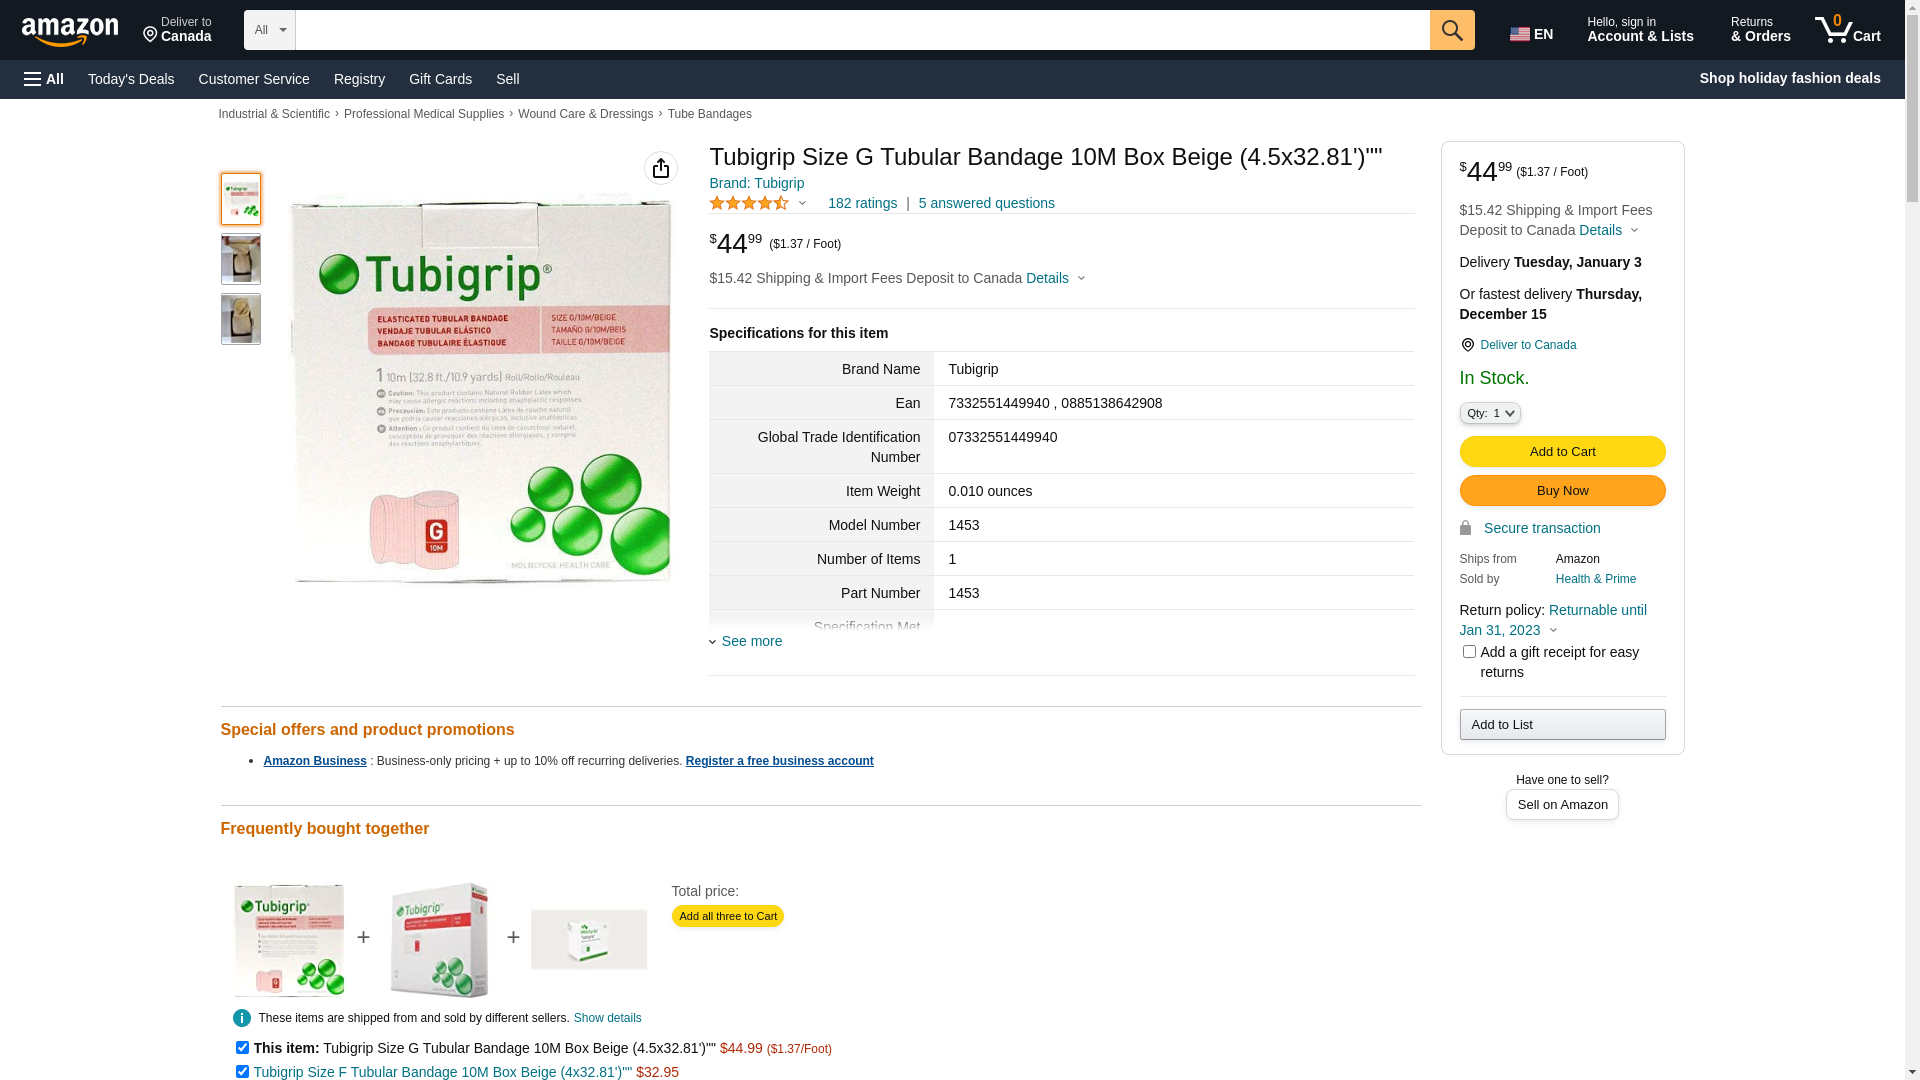Viewport: 1920px width, 1080px height.
Task: Open the Qty quantity dropdown
Action: coord(1490,413)
